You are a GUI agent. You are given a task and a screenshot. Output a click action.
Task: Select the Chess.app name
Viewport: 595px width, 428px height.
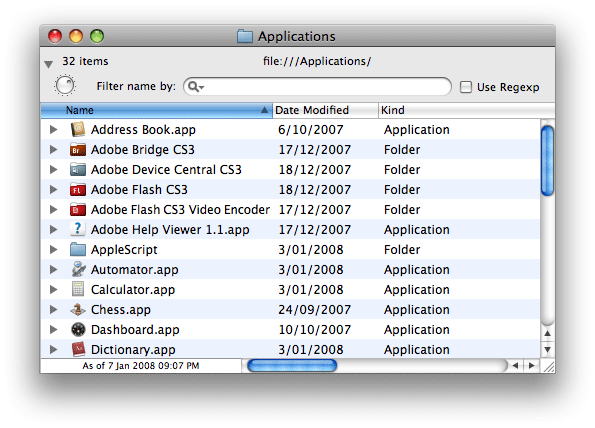[121, 310]
